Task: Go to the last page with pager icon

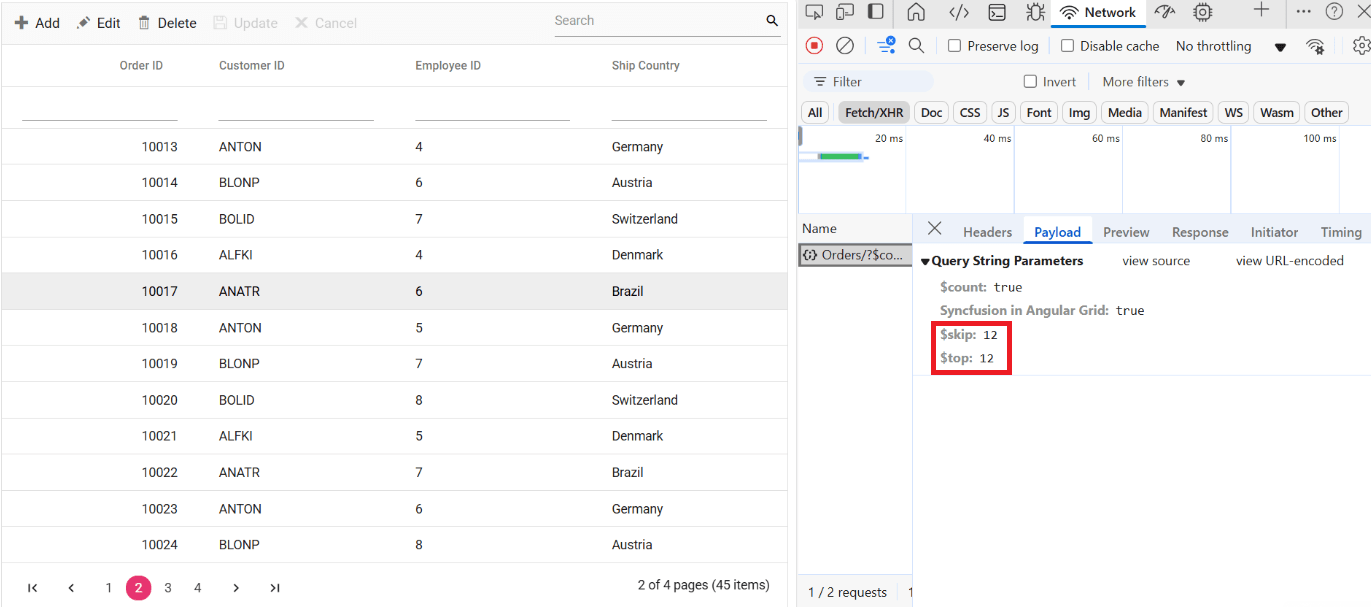Action: tap(275, 588)
